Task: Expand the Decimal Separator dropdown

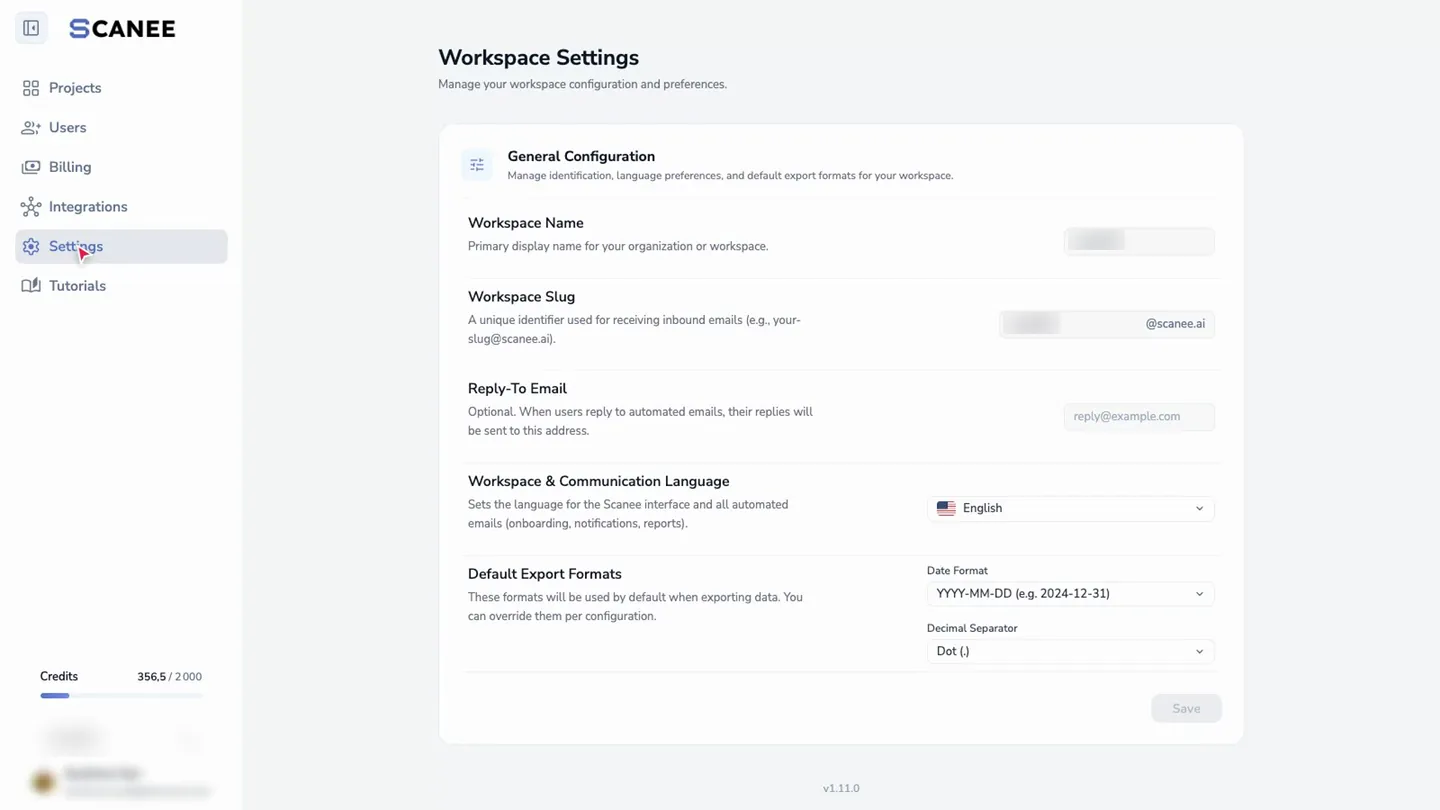Action: click(x=1070, y=651)
